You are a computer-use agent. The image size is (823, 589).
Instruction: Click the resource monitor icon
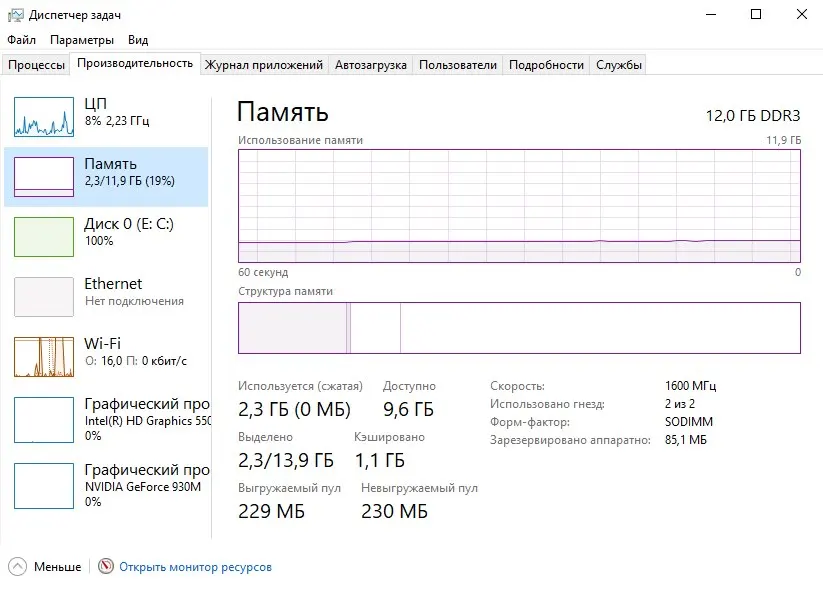[106, 567]
